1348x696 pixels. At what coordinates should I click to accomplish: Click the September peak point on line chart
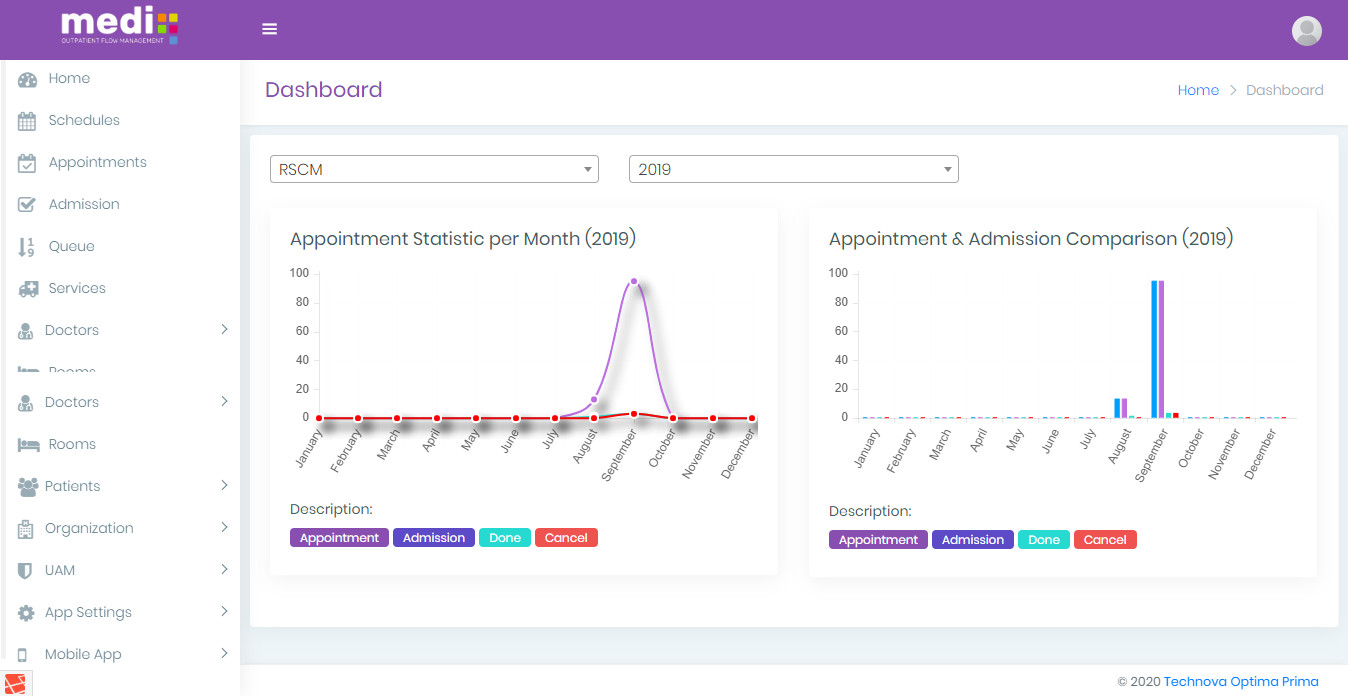click(634, 282)
